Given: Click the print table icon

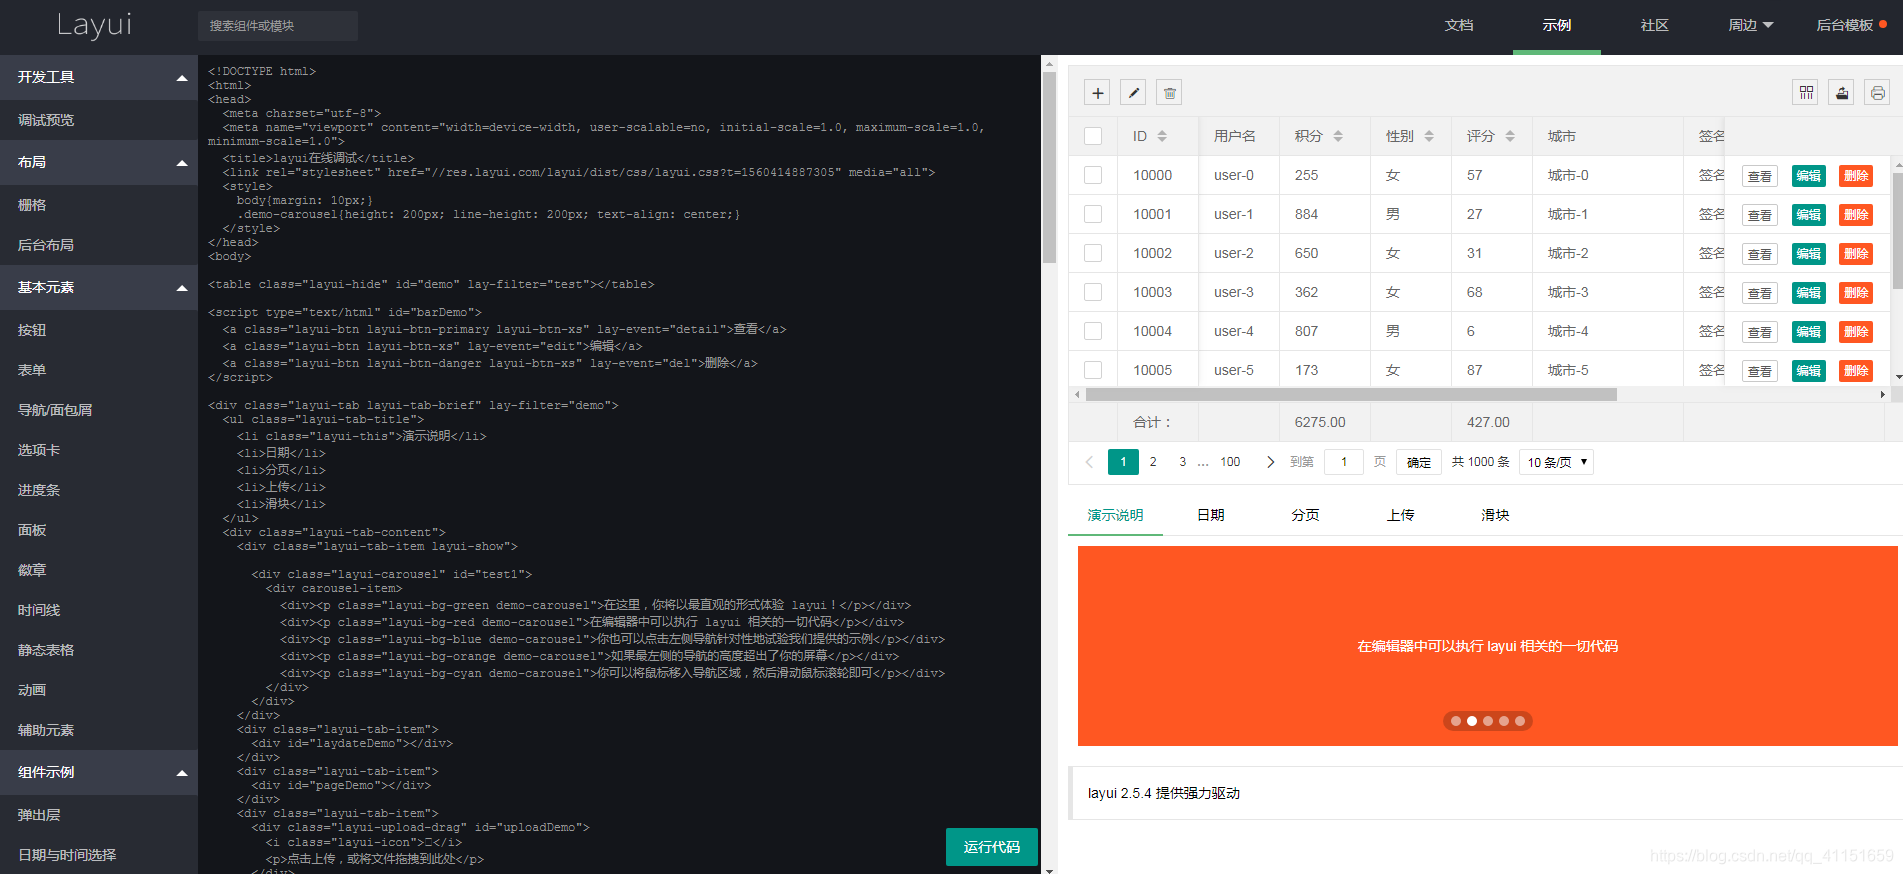Looking at the screenshot, I should (1878, 93).
